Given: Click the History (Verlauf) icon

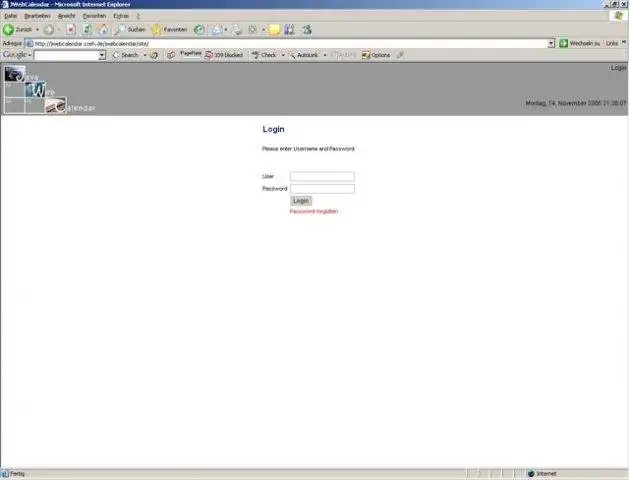Looking at the screenshot, I should tap(199, 30).
